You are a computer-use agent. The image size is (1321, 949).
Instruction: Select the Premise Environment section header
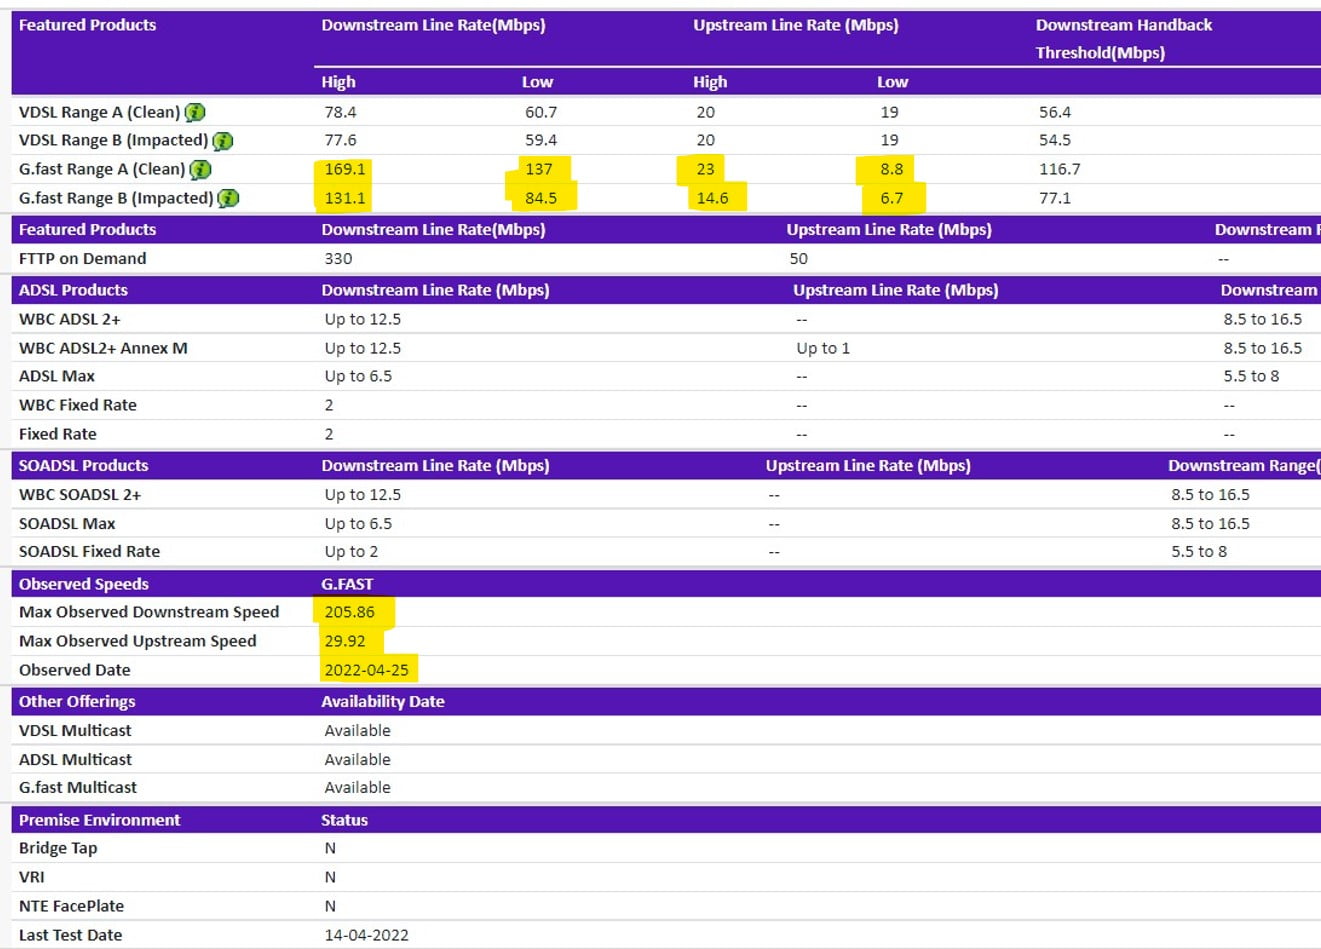pos(99,820)
